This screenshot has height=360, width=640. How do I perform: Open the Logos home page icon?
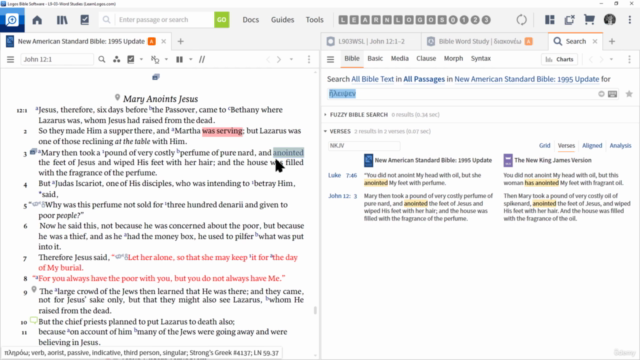click(37, 20)
